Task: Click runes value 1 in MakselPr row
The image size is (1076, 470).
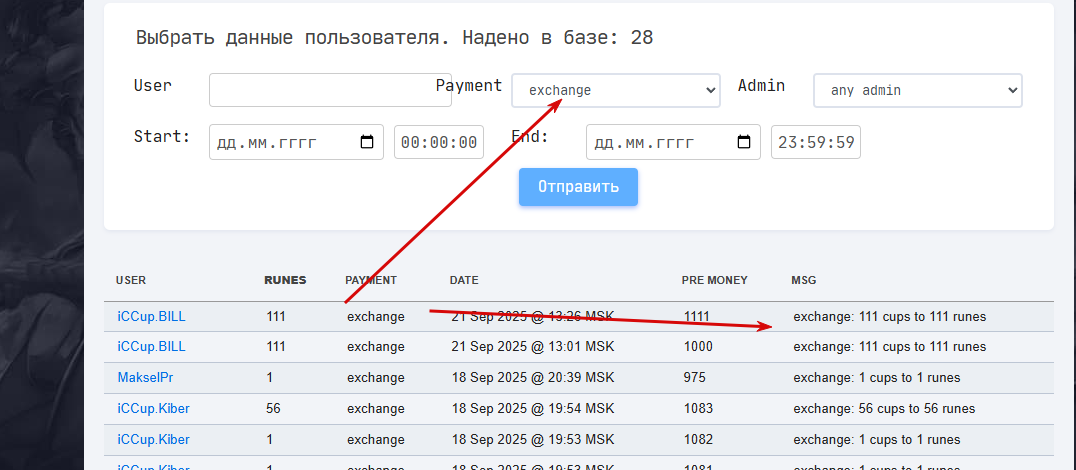Action: click(270, 377)
